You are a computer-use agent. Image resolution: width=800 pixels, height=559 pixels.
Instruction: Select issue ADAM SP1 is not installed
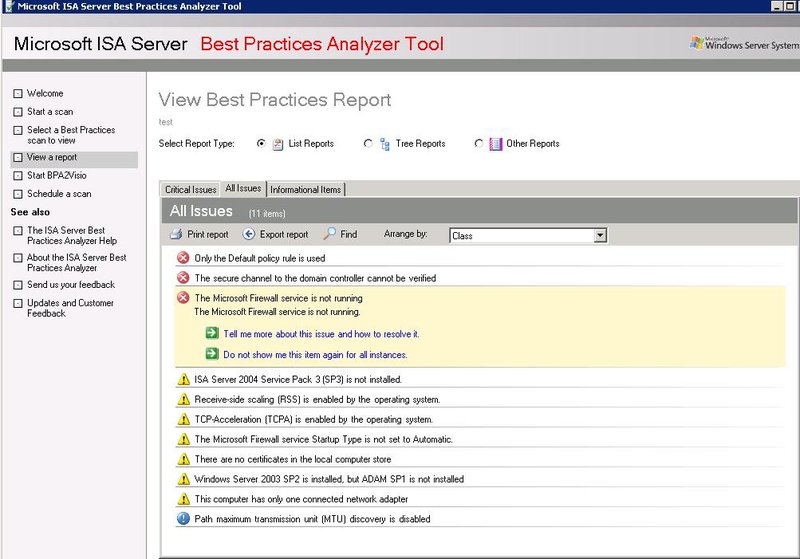329,479
